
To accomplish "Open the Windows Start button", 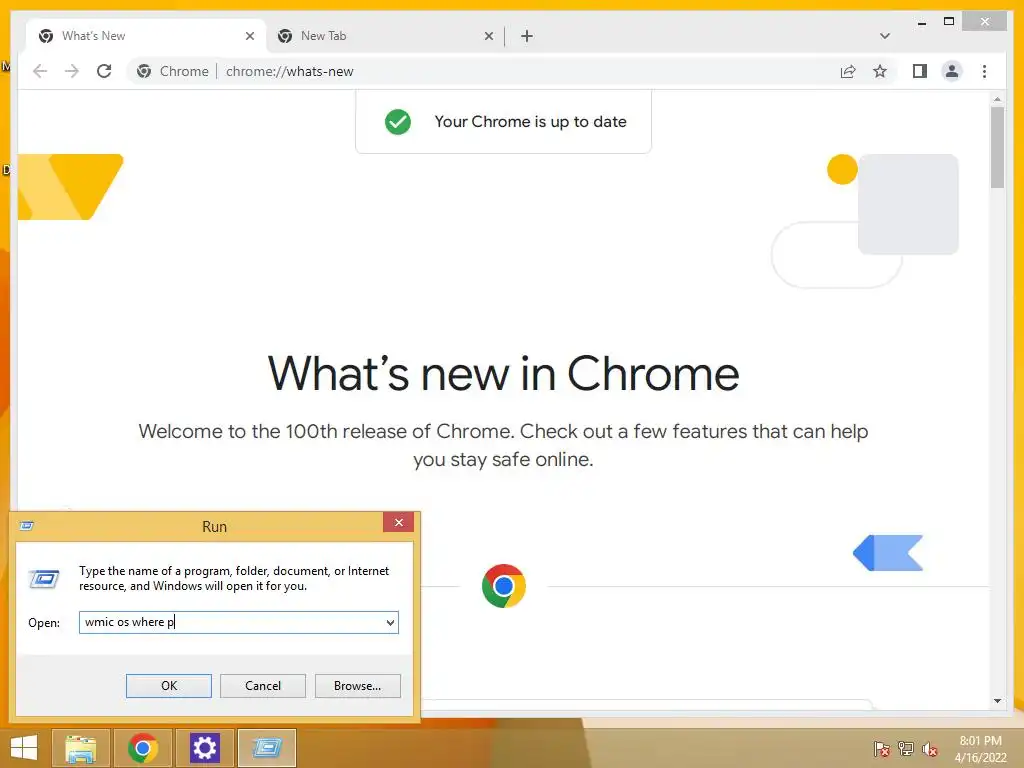I will click(24, 748).
